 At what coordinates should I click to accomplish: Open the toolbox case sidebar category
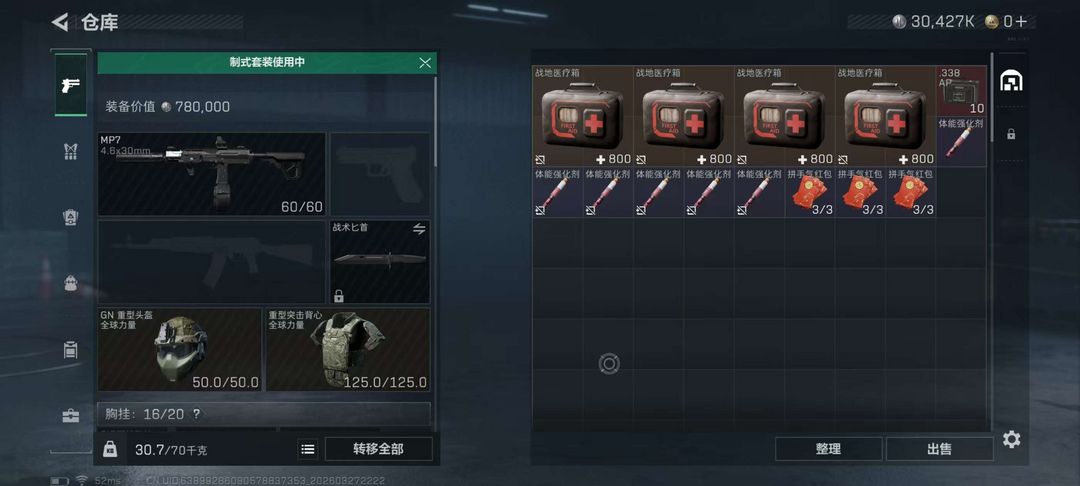(x=70, y=416)
